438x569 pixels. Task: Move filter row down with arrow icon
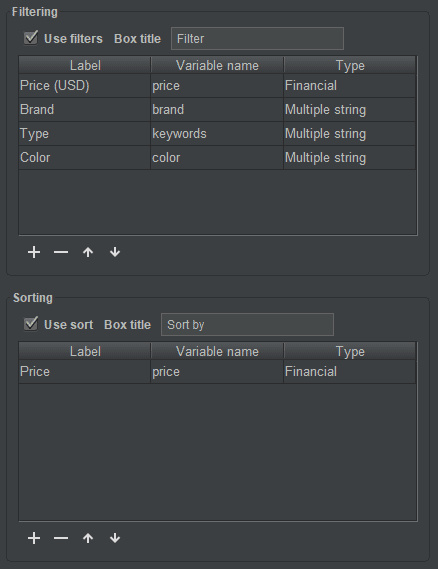point(115,252)
